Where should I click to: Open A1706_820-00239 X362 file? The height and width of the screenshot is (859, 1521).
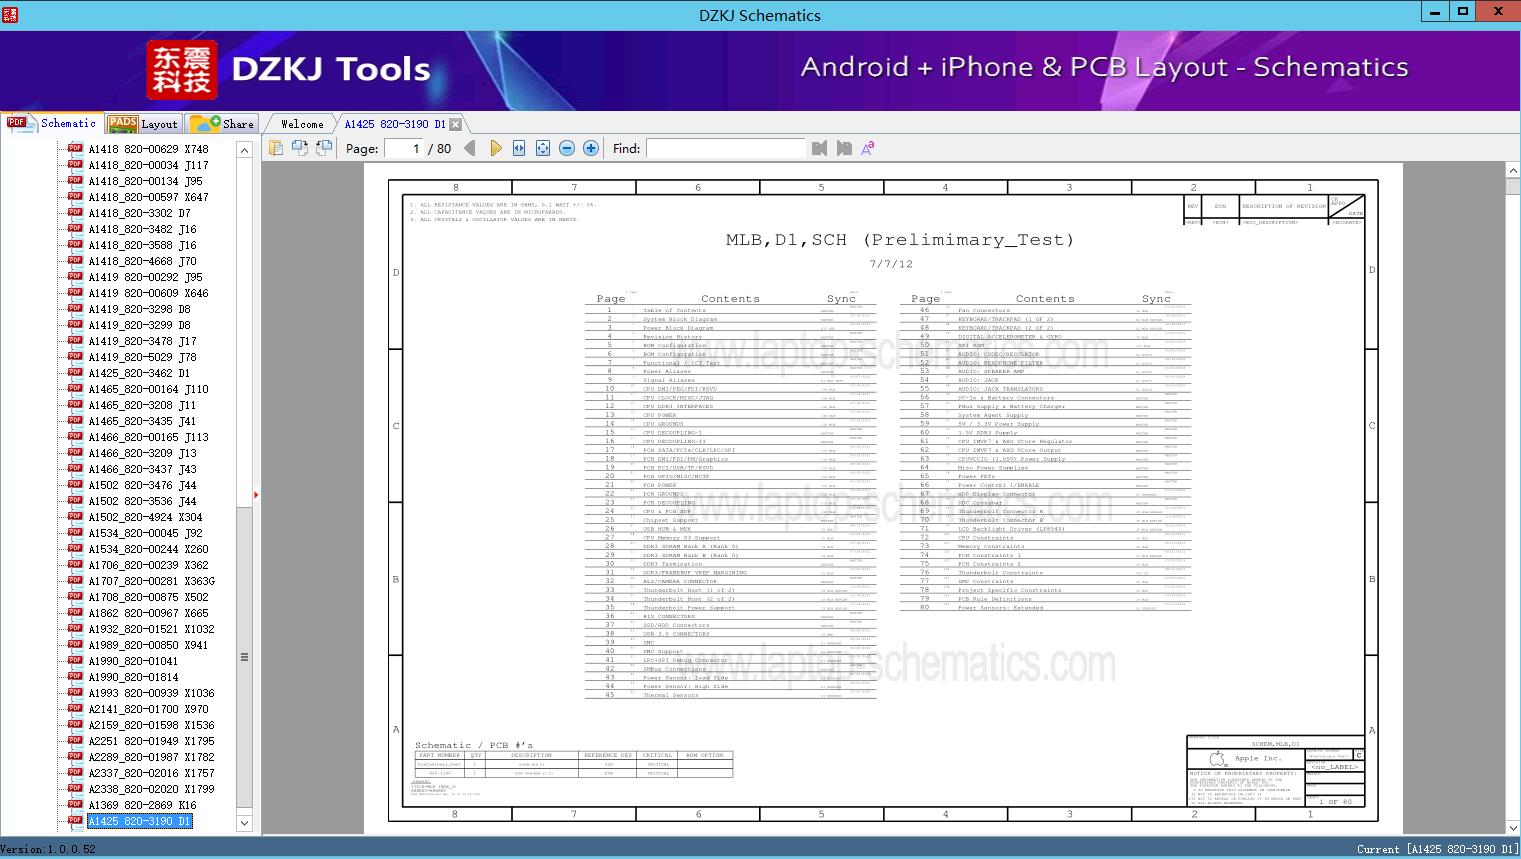(148, 565)
